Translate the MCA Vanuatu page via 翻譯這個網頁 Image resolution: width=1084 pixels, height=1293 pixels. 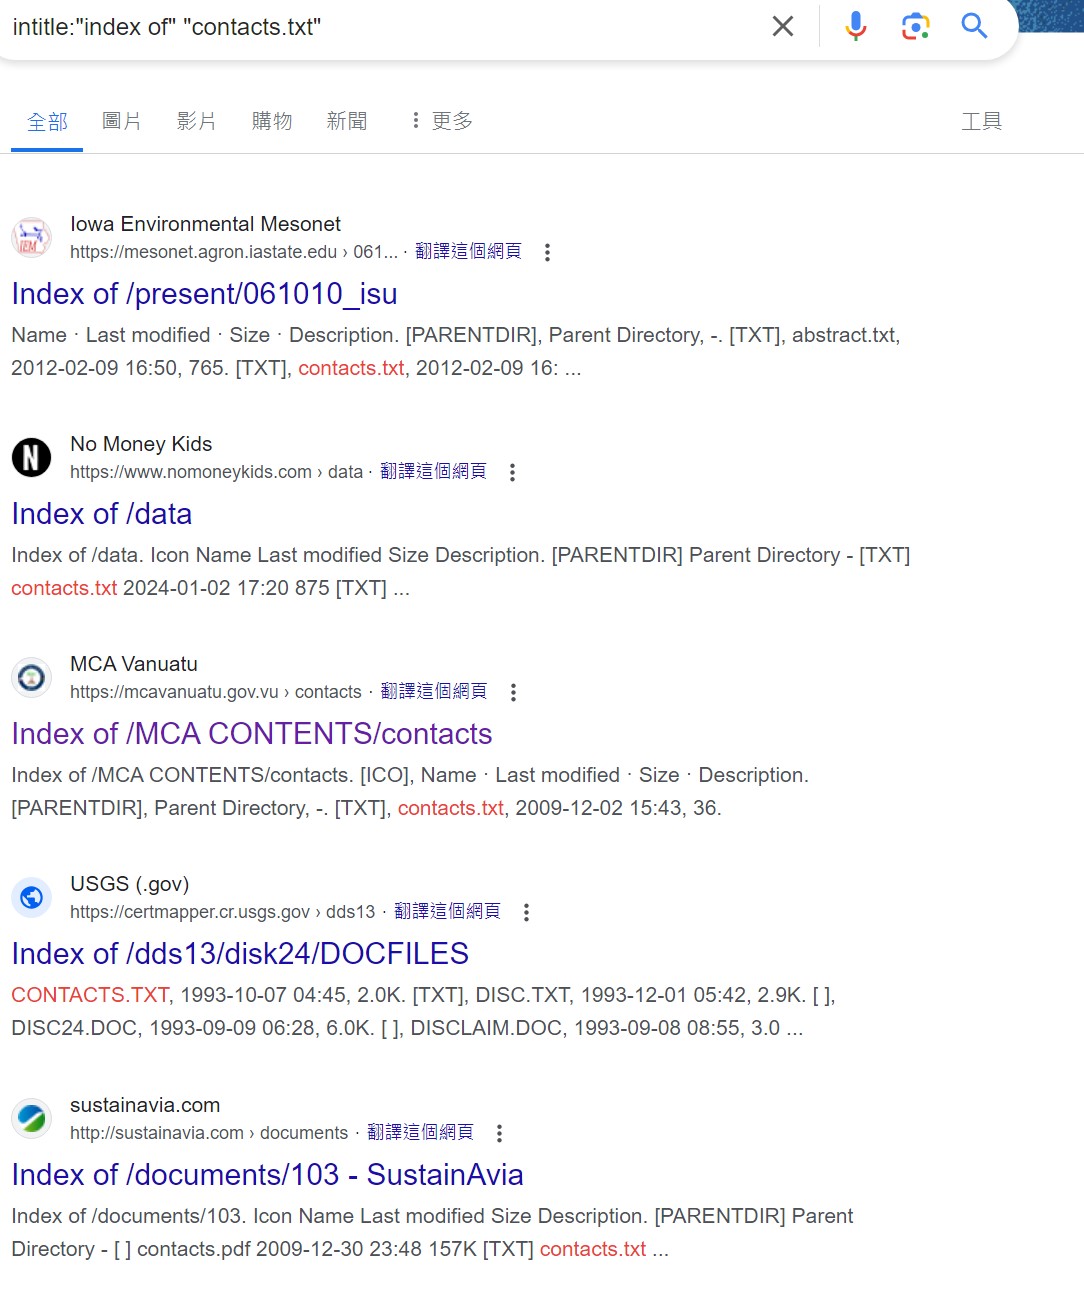433,691
